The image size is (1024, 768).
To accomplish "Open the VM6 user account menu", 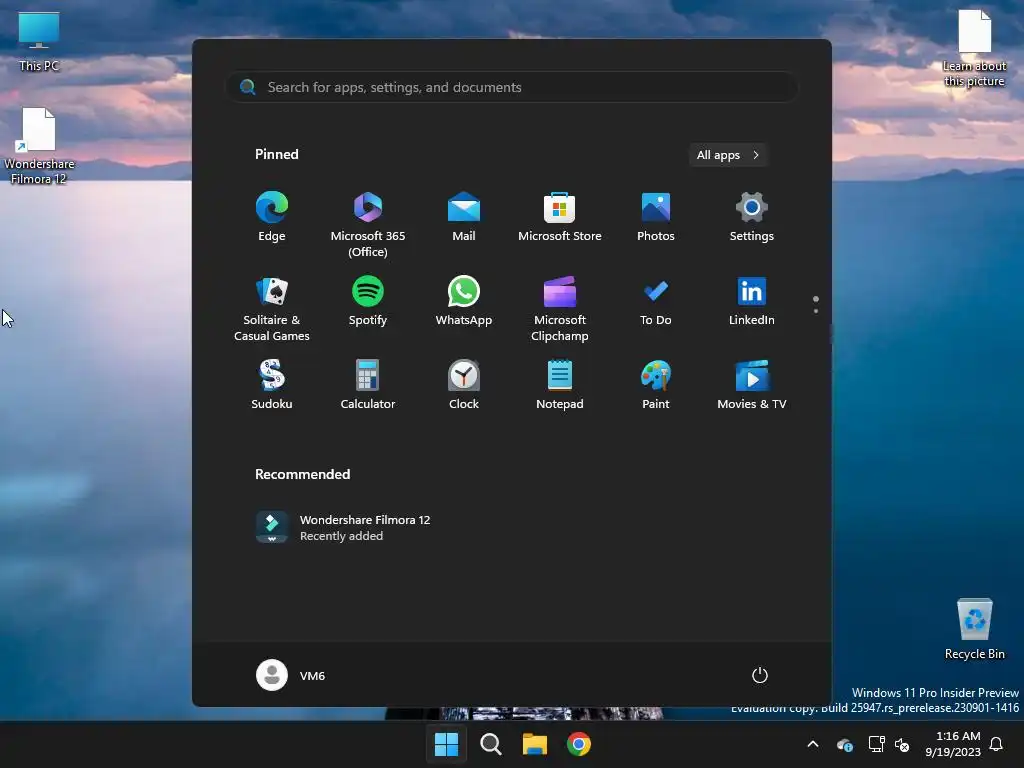I will pos(291,675).
